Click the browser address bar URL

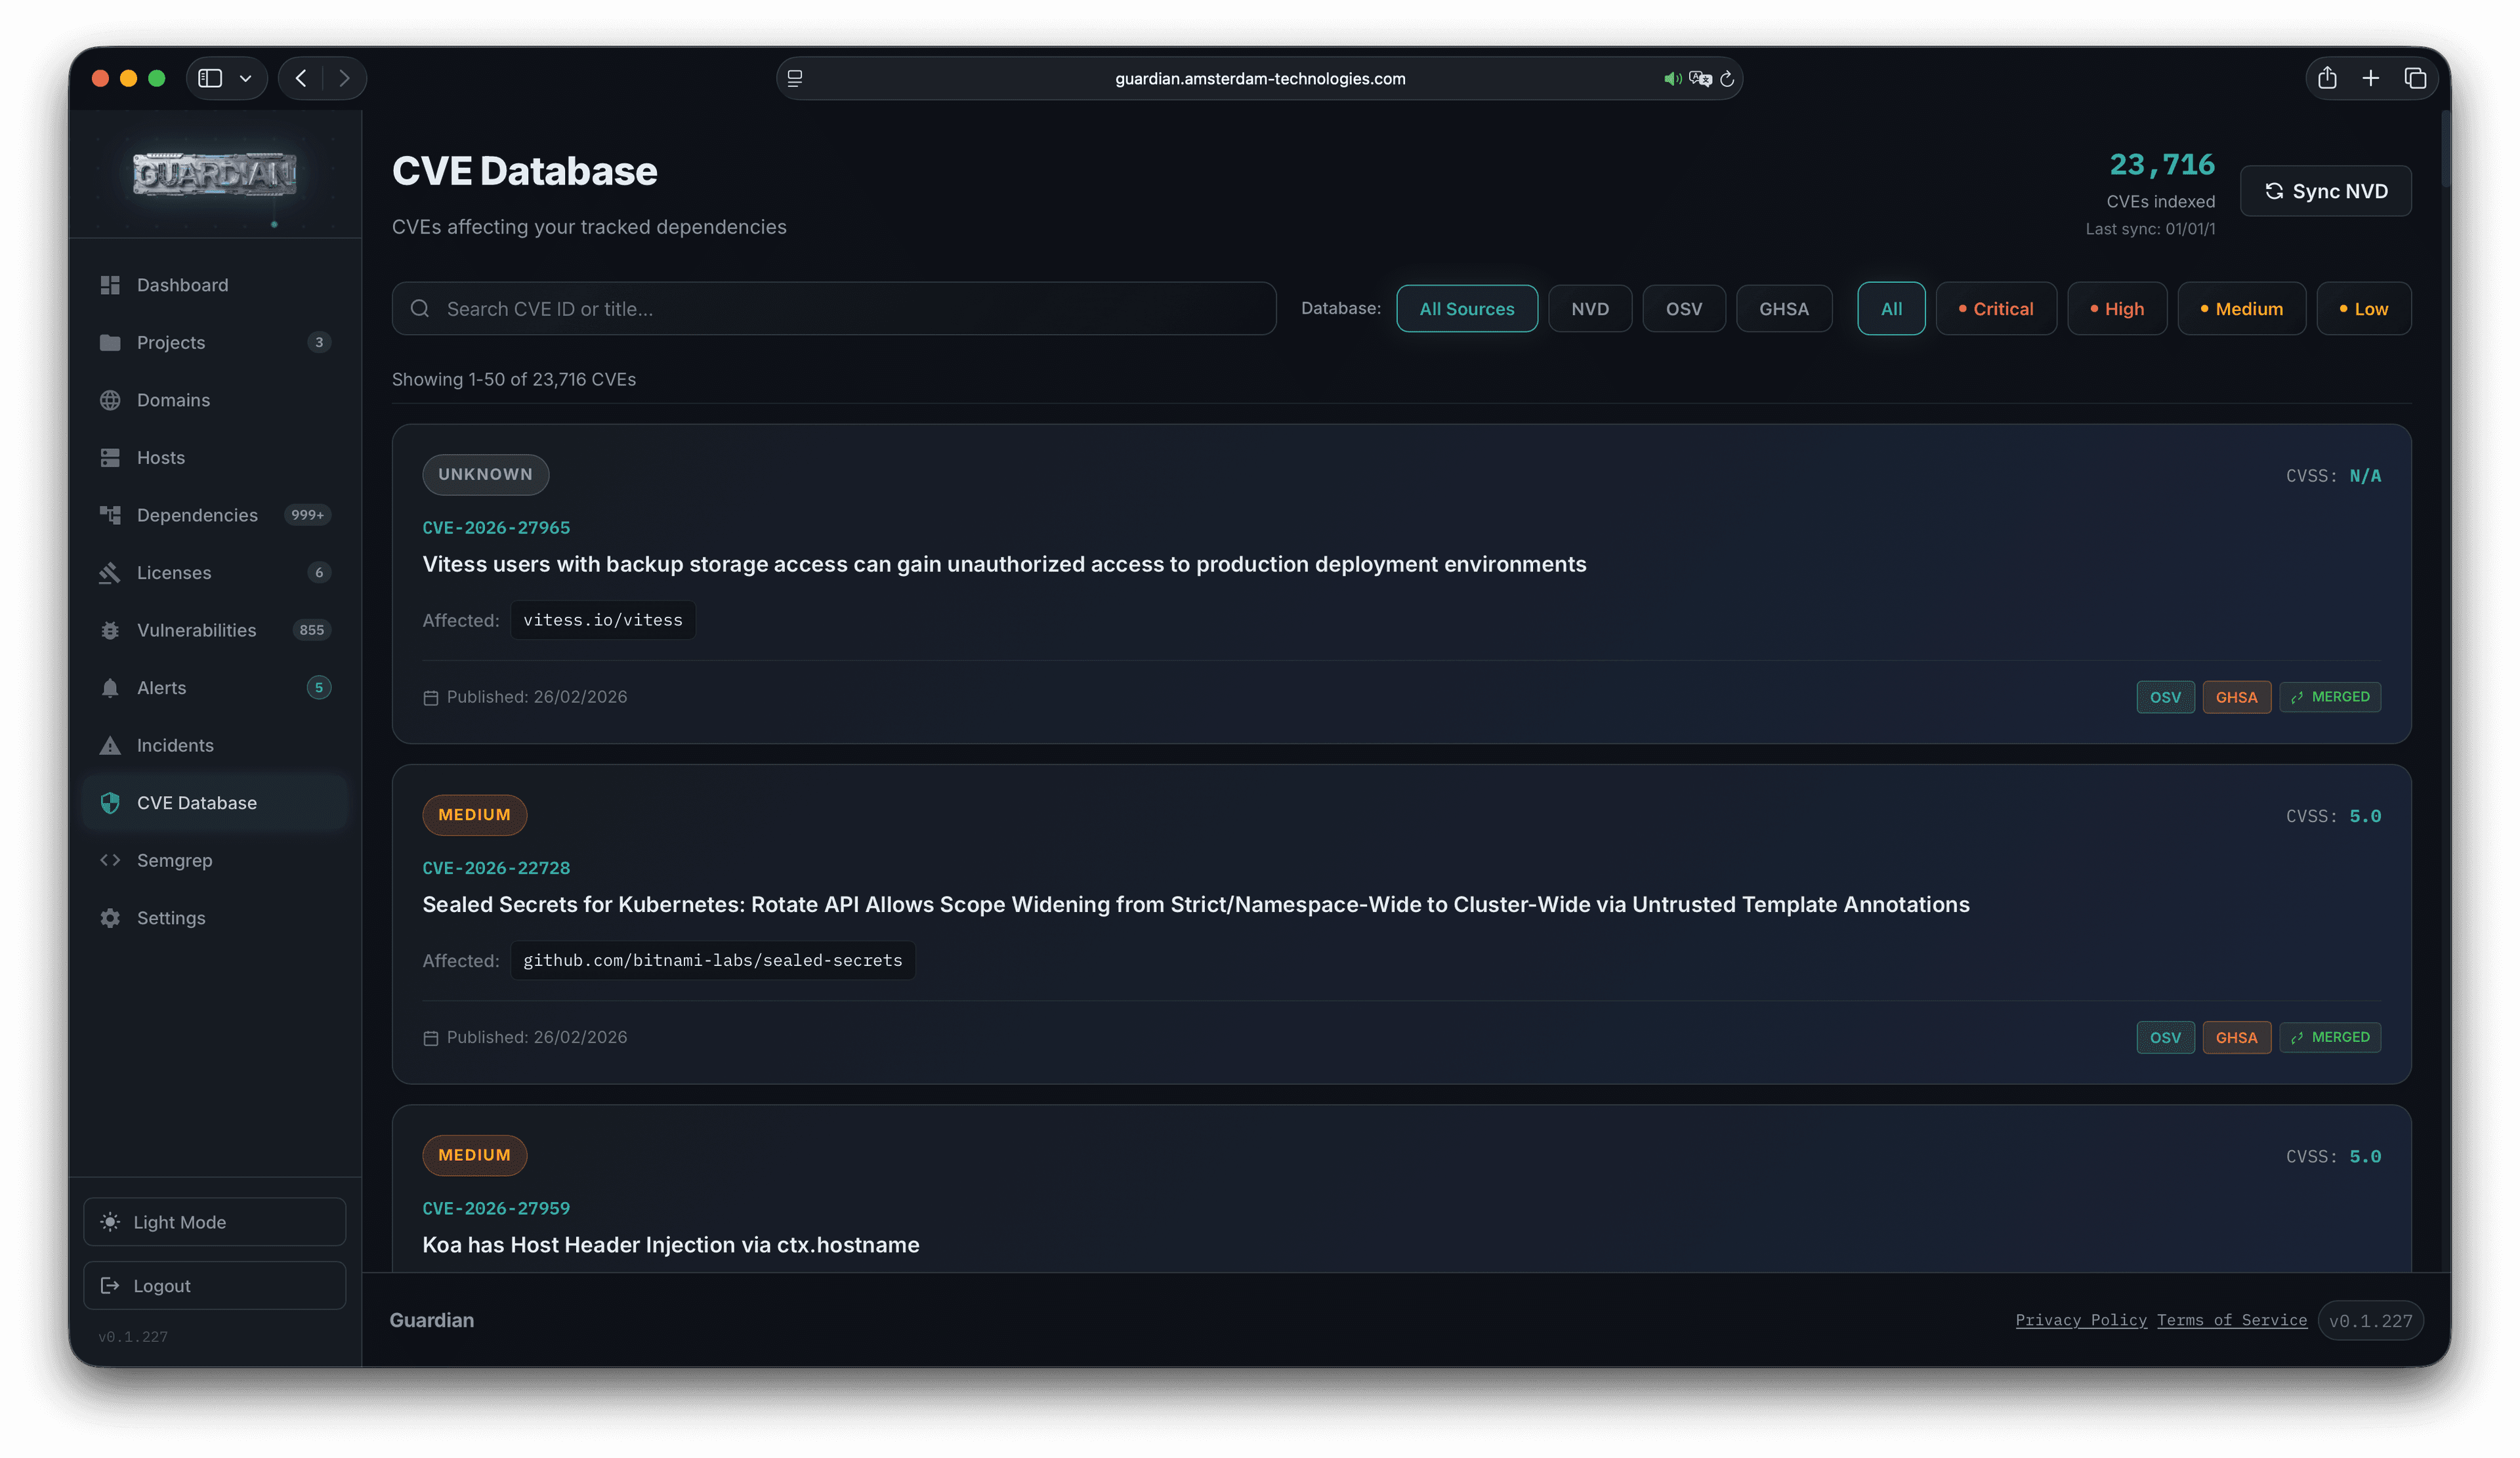(x=1260, y=78)
